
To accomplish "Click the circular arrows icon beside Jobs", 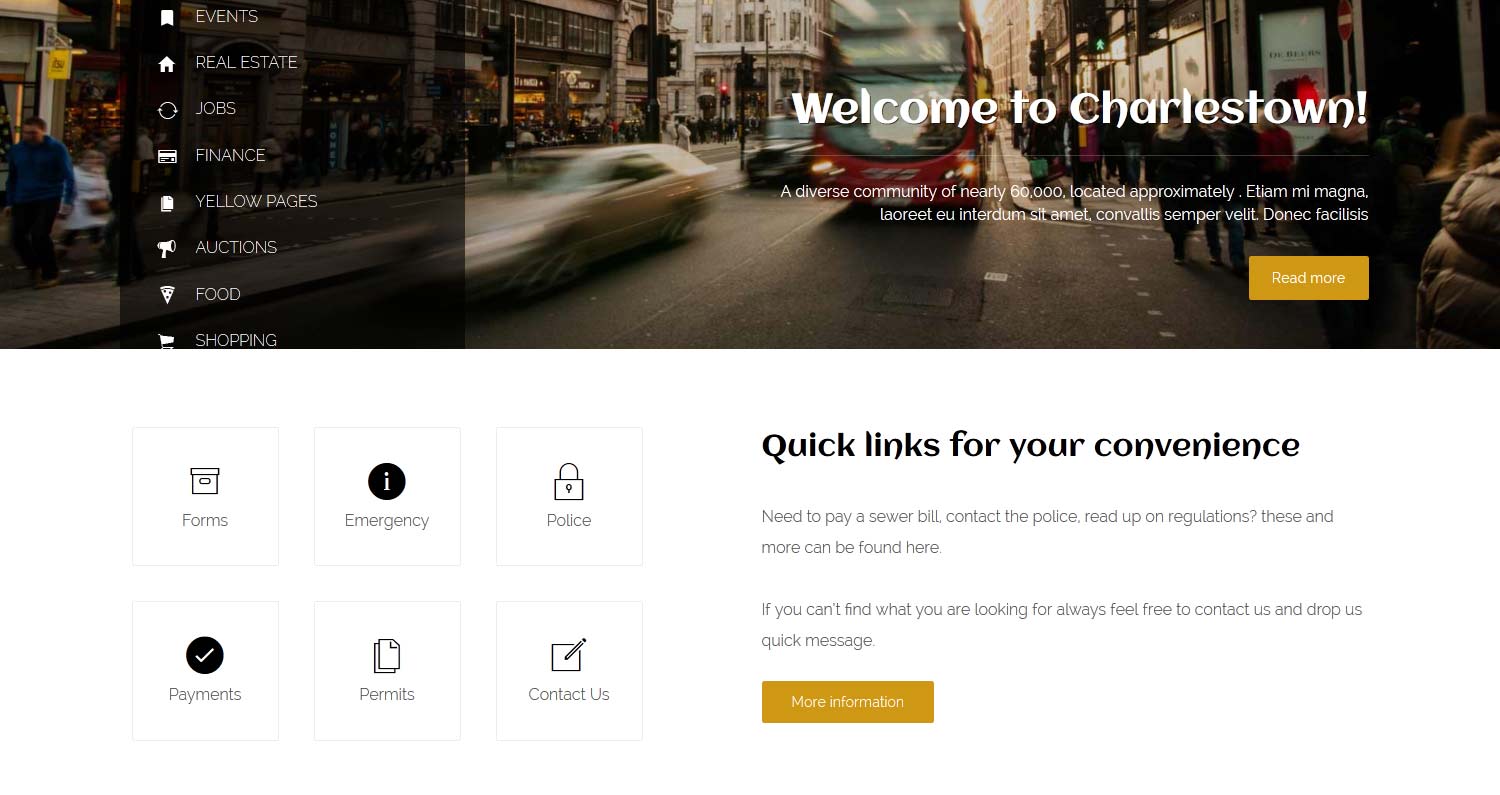I will click(x=167, y=110).
